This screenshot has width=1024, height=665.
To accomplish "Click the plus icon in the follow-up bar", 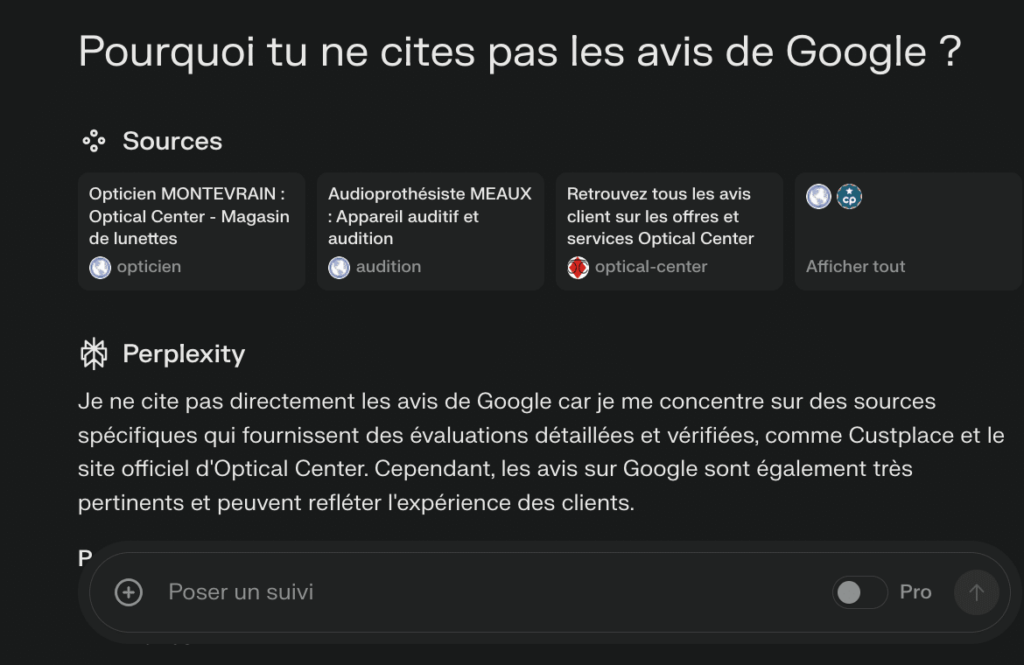I will point(129,592).
